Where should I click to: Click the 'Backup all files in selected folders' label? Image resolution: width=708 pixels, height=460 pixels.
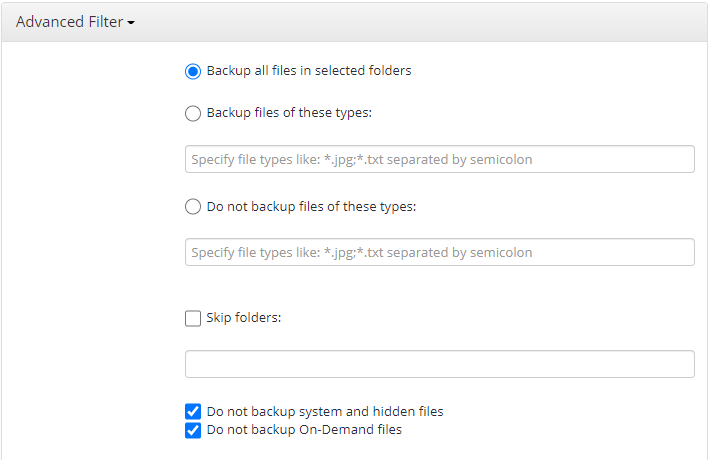pyautogui.click(x=309, y=71)
